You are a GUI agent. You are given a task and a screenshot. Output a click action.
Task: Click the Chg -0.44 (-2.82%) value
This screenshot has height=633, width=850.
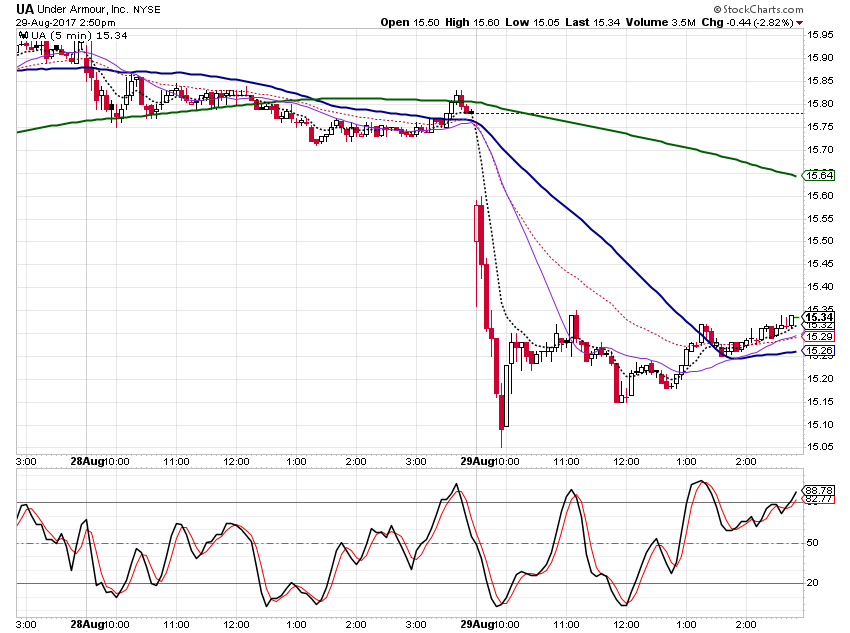click(748, 22)
